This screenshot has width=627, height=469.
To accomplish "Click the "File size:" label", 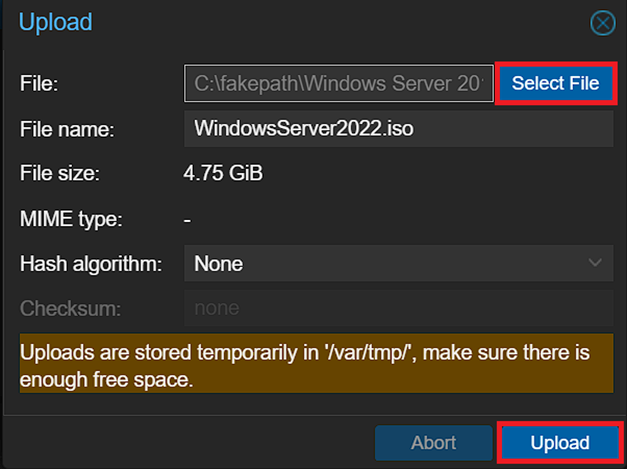I will (60, 174).
